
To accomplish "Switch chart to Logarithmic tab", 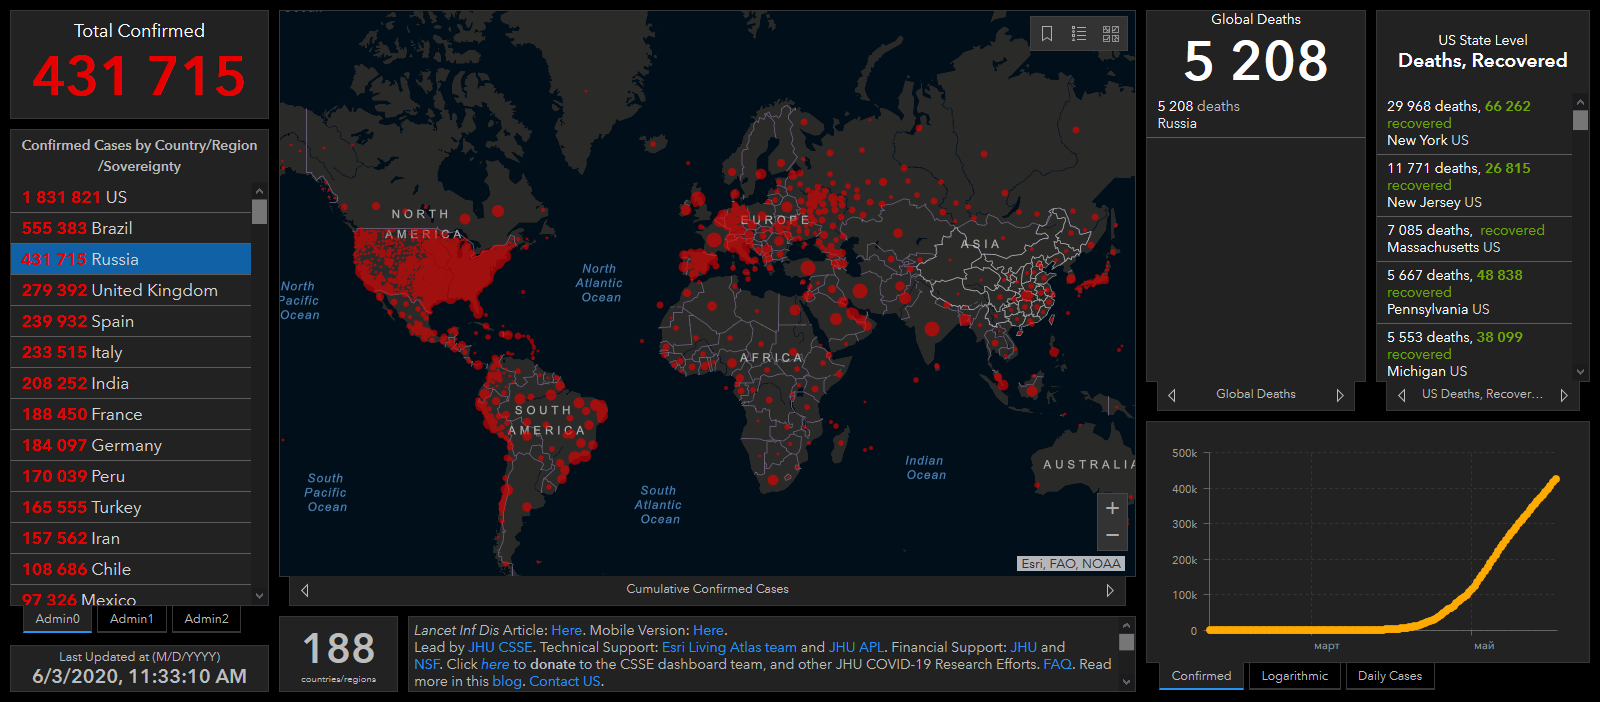I will (x=1294, y=676).
